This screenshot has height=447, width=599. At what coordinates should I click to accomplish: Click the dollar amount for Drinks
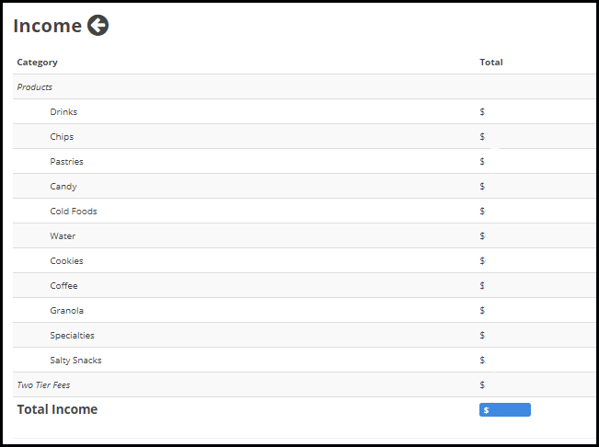point(482,112)
